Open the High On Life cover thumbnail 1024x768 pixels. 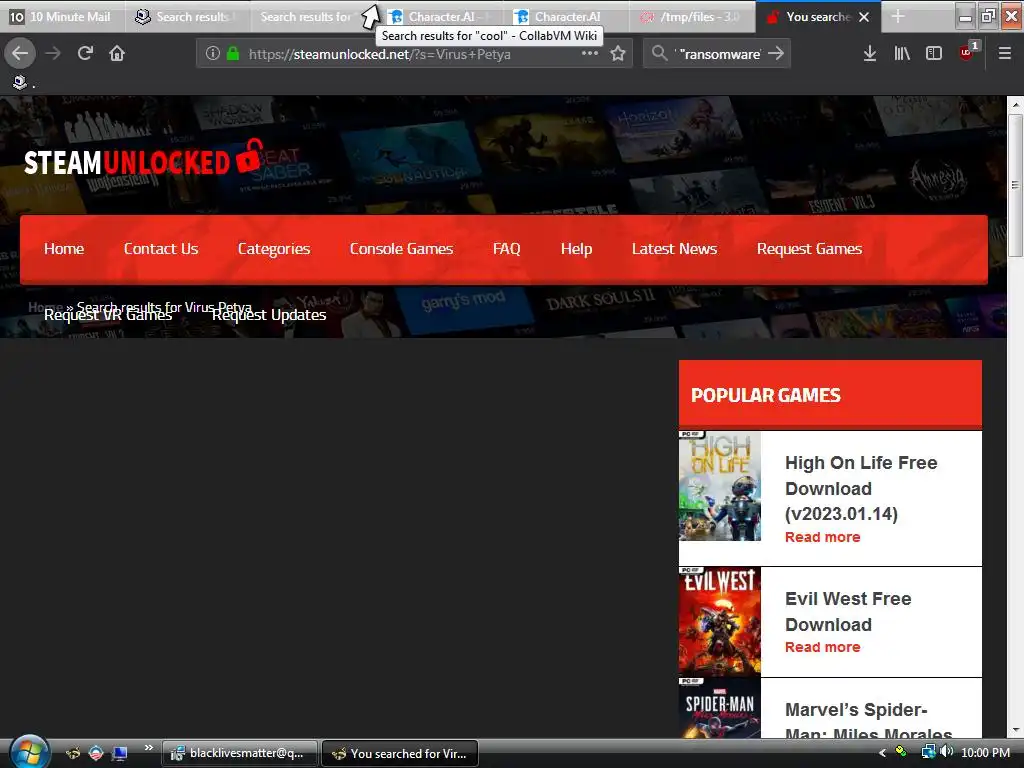pos(720,486)
